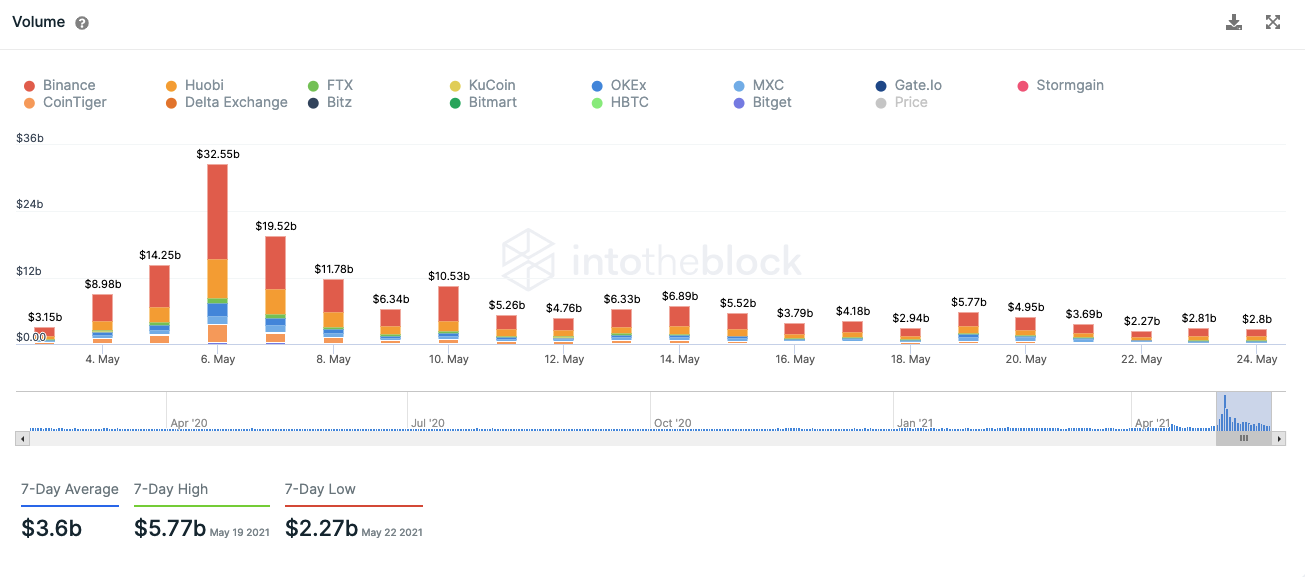Image resolution: width=1305 pixels, height=577 pixels.
Task: Click the $3.6b average value
Action: coord(52,528)
